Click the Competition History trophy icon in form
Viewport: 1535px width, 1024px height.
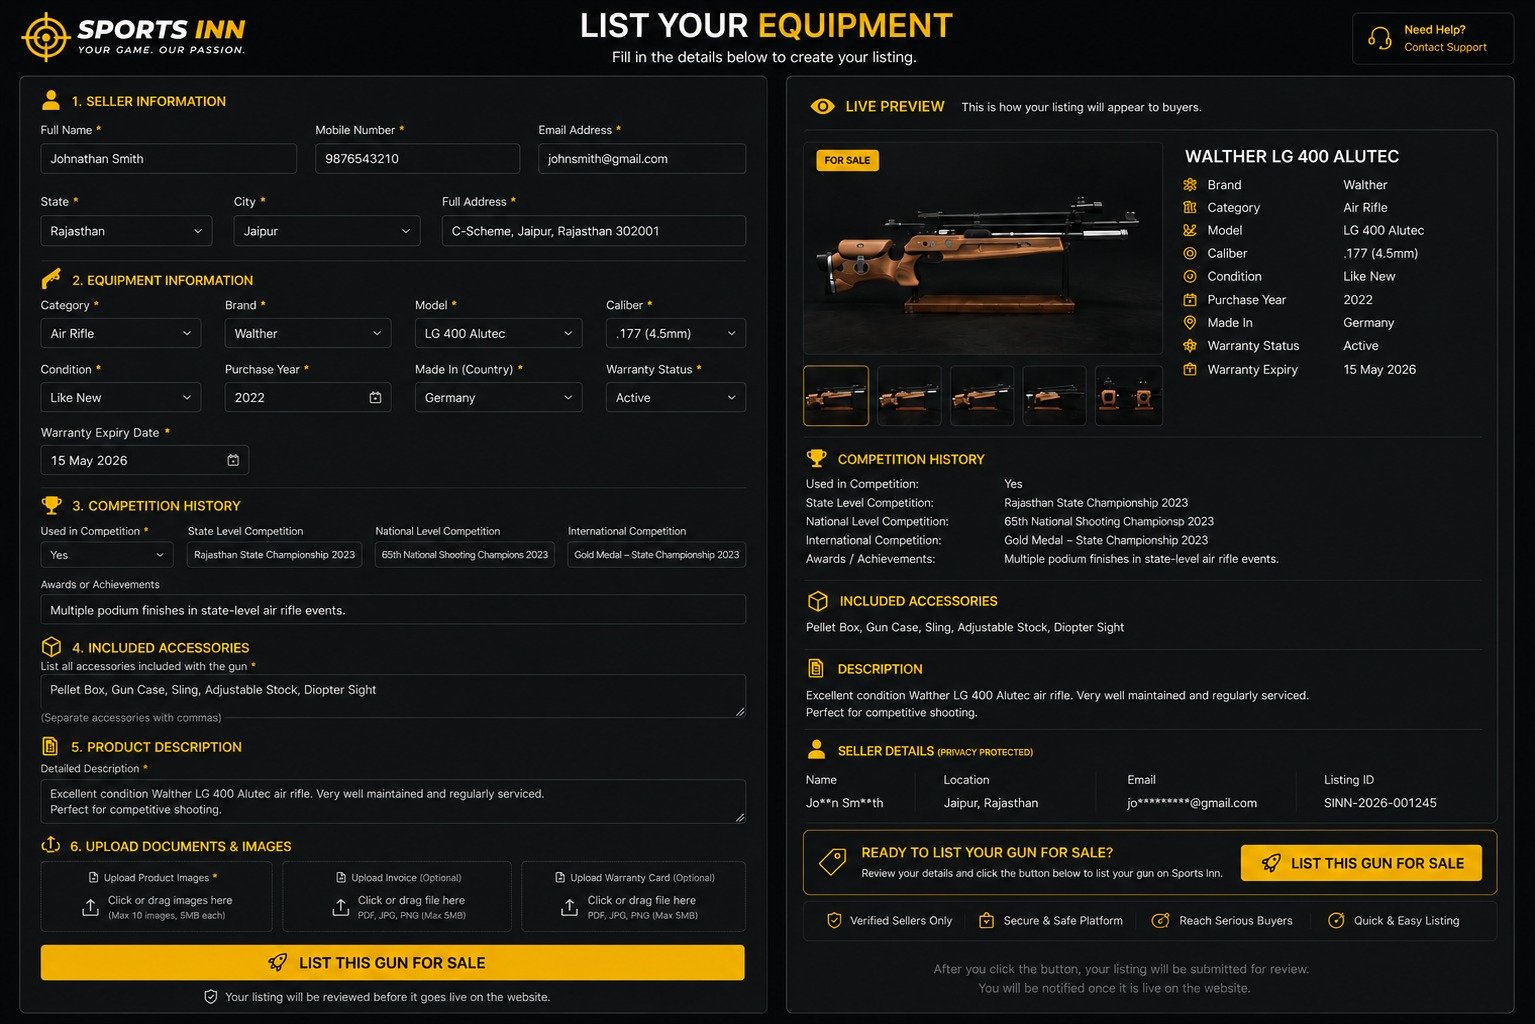(x=51, y=505)
